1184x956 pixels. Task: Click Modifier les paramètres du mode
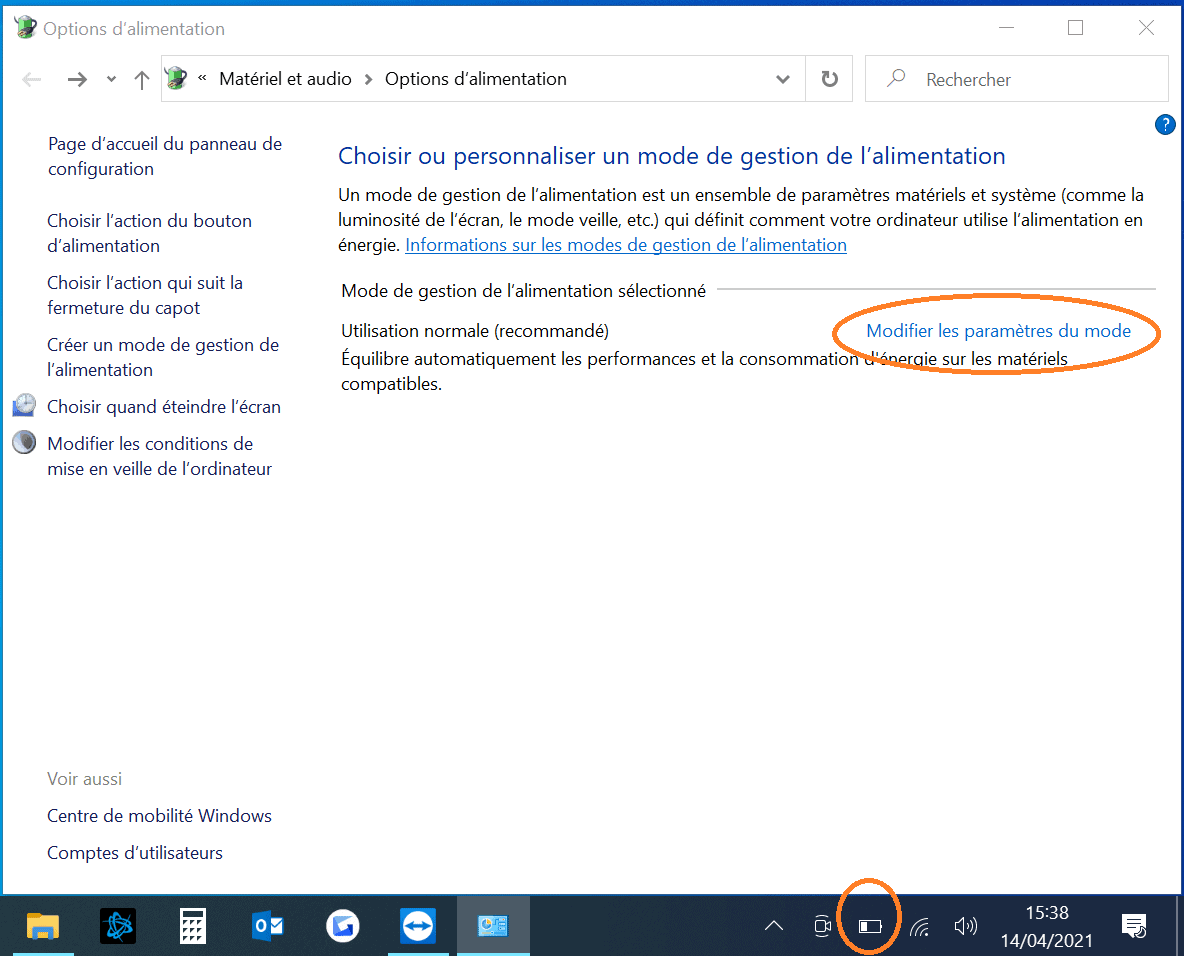998,331
